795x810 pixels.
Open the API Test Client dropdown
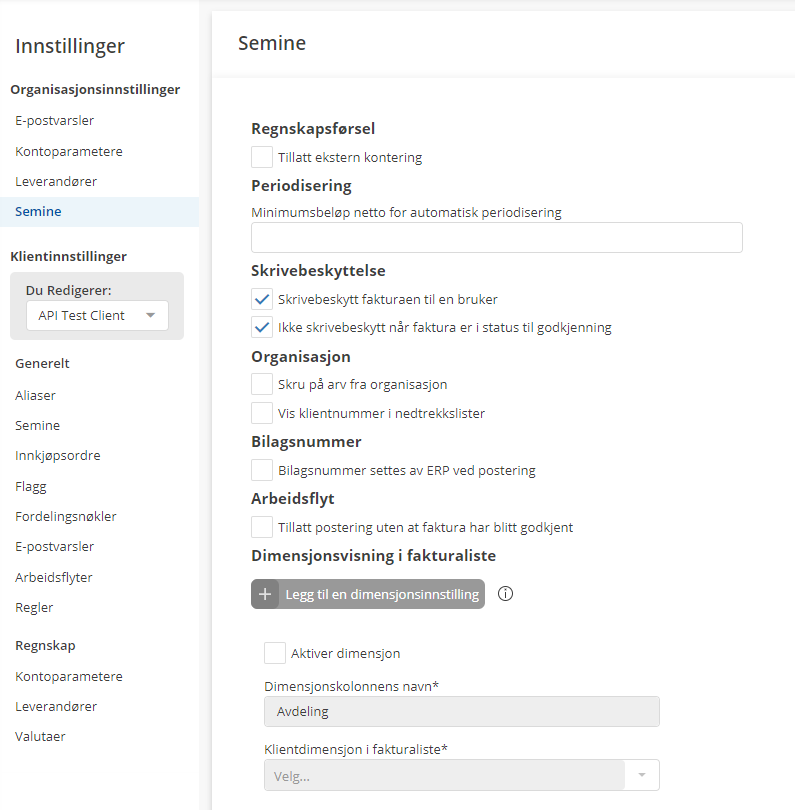coord(97,316)
